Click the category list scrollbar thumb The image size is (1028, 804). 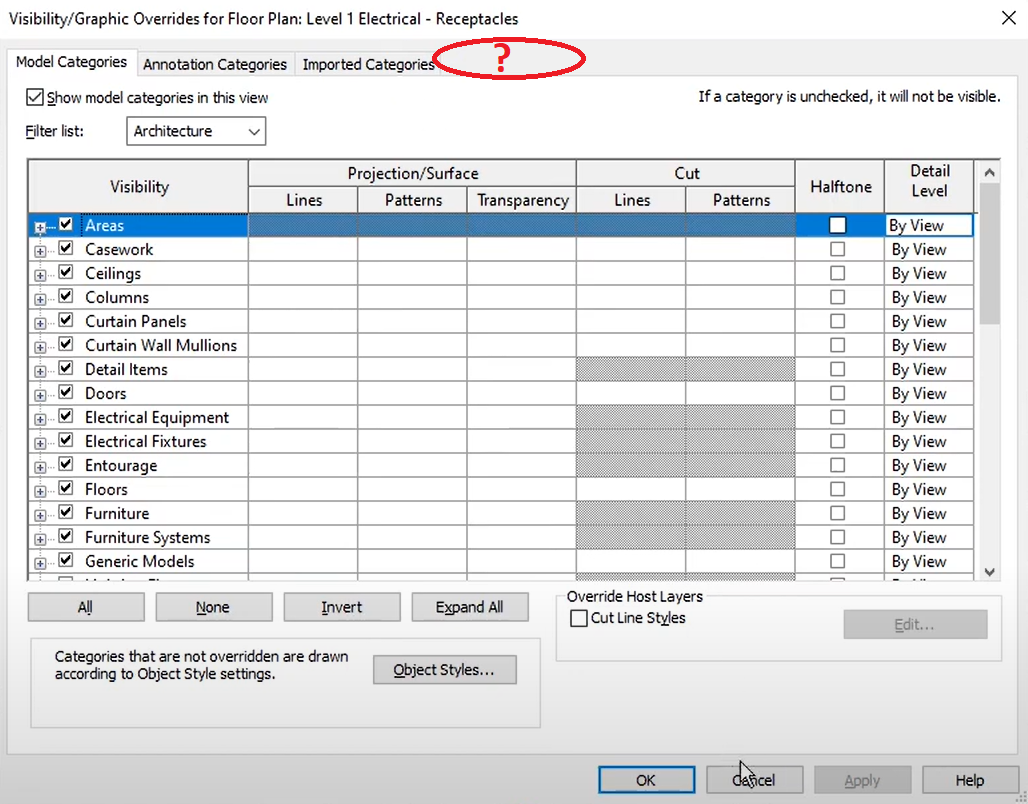pos(990,253)
